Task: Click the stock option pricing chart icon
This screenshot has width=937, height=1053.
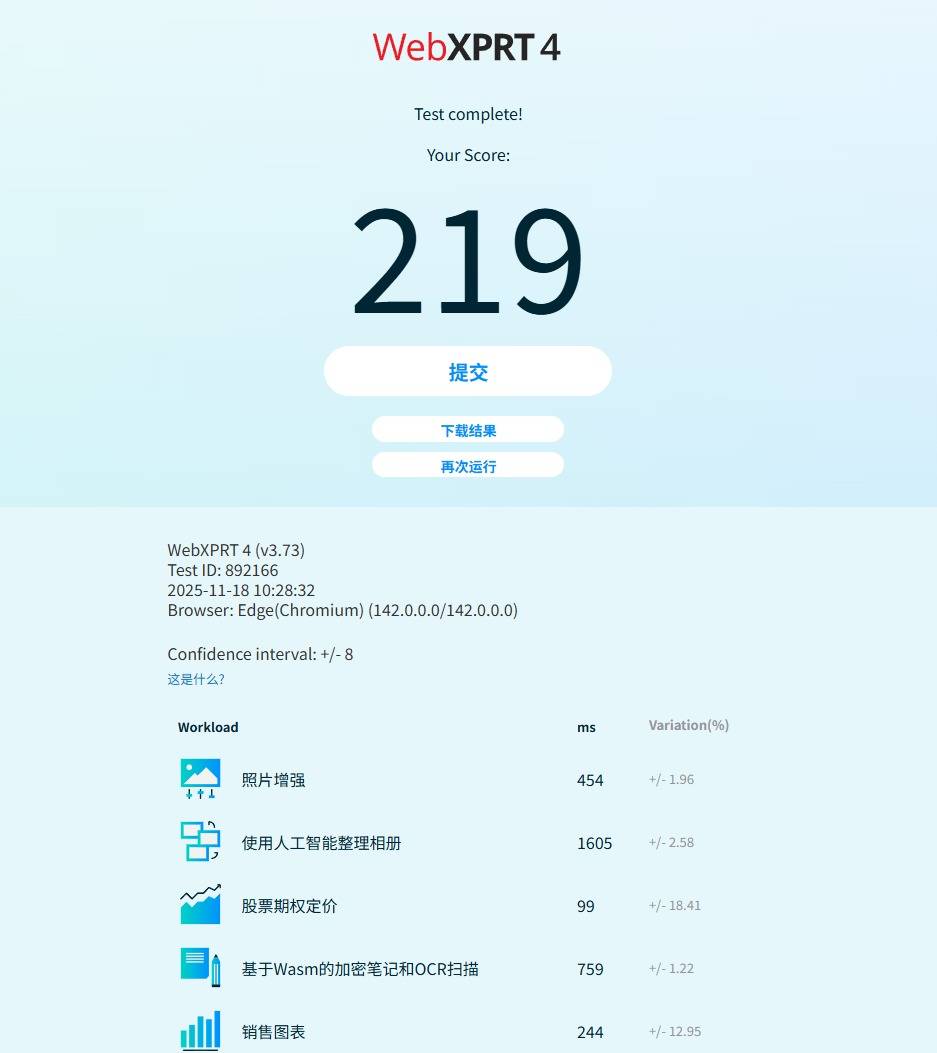Action: (x=200, y=905)
